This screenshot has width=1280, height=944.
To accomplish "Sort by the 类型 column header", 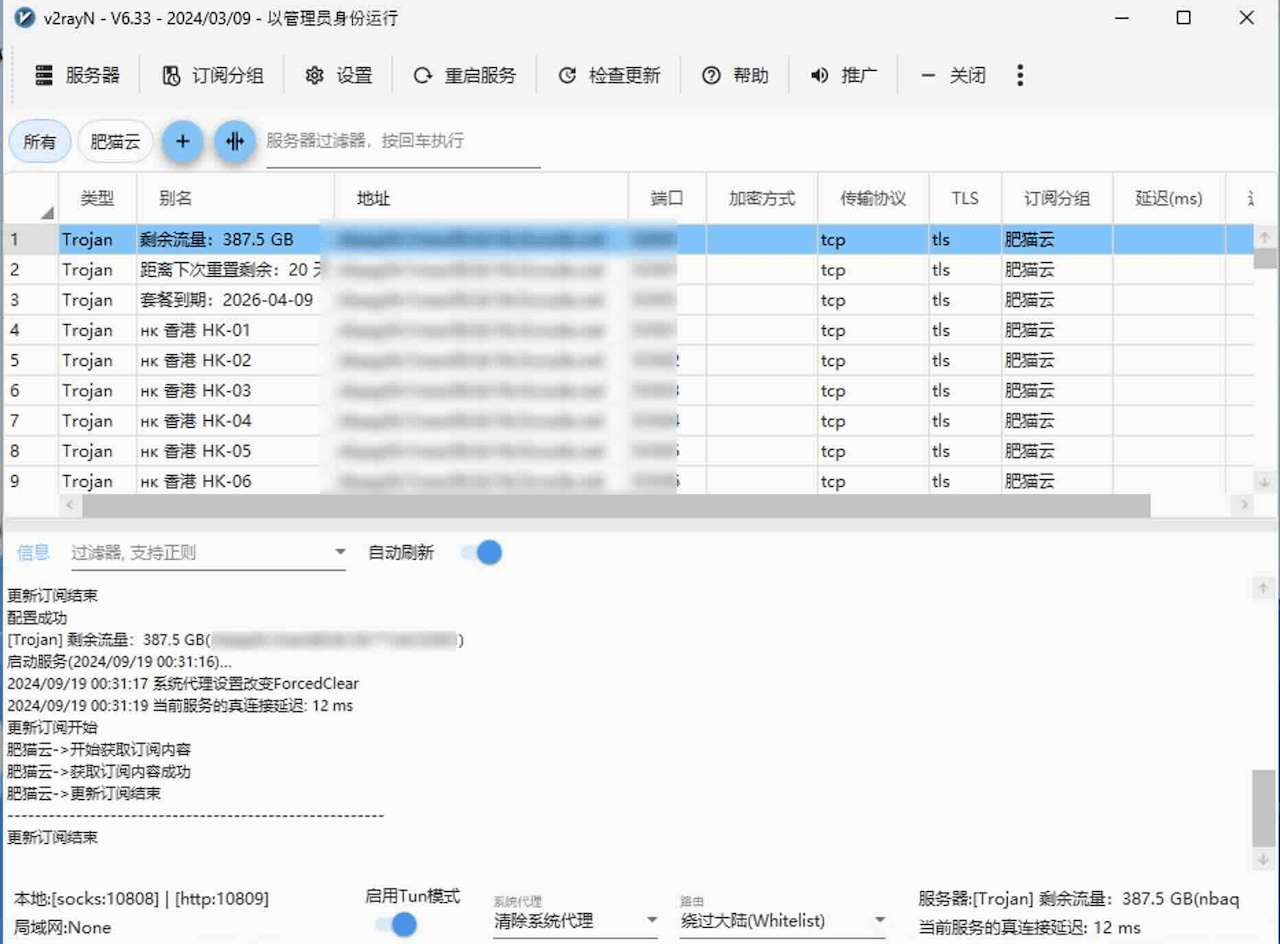I will pyautogui.click(x=97, y=198).
